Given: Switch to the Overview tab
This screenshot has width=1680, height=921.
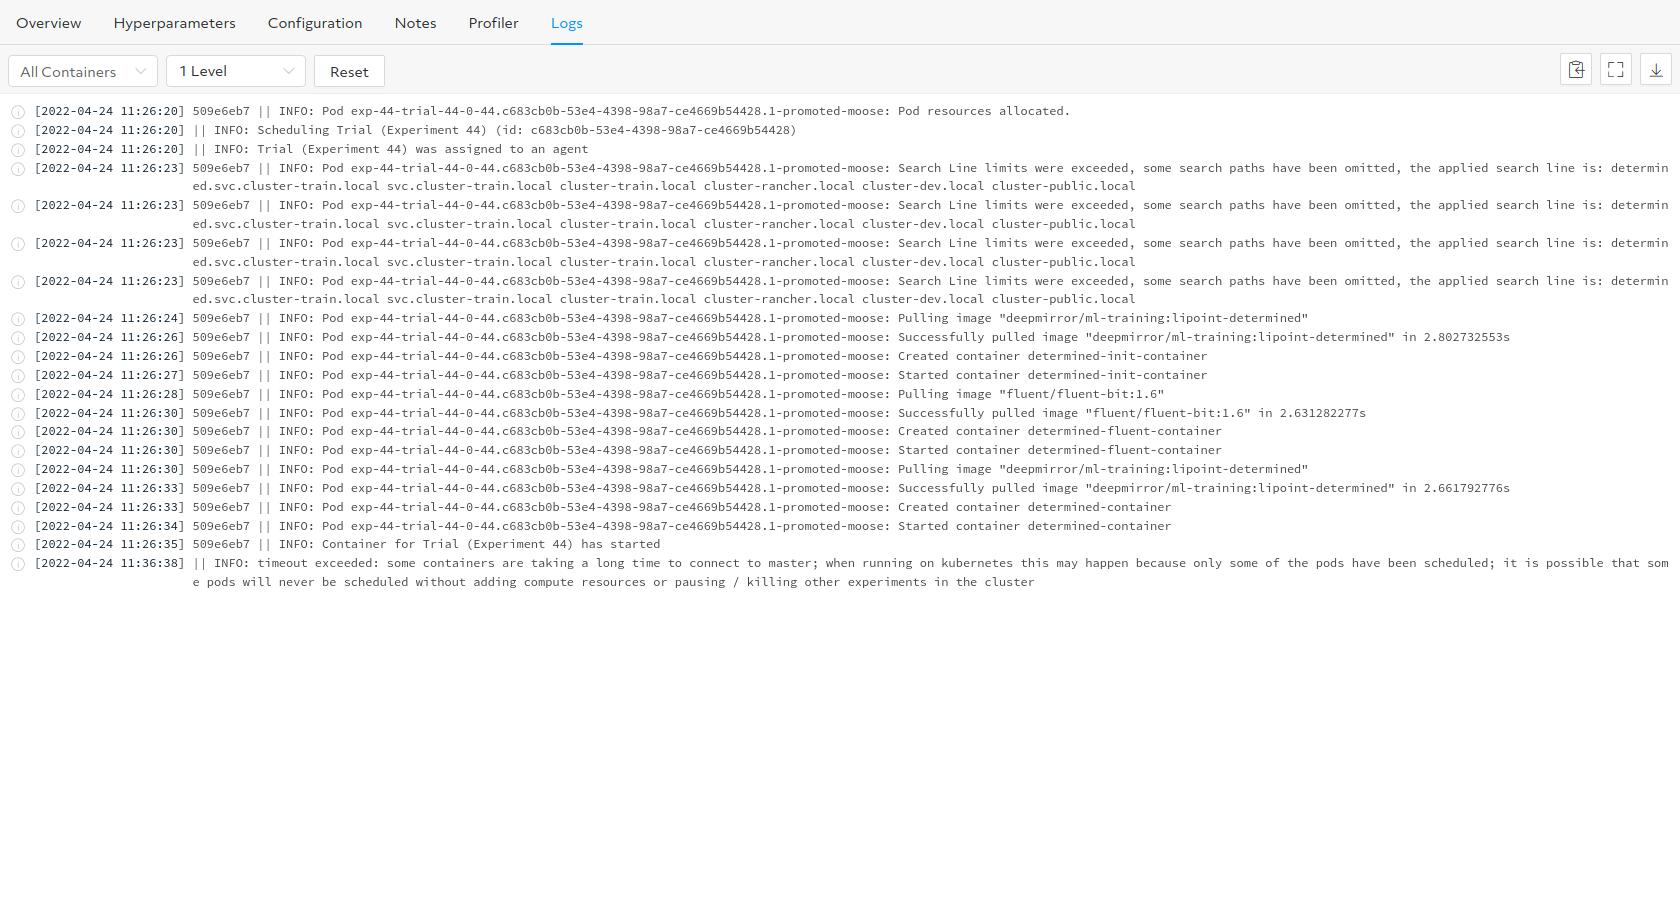Looking at the screenshot, I should (x=49, y=23).
